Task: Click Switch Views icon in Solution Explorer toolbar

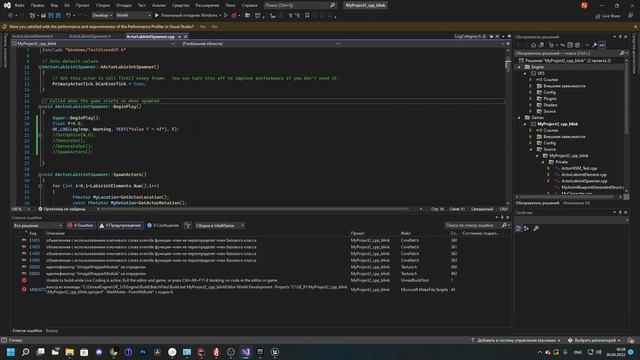Action: 541,45
